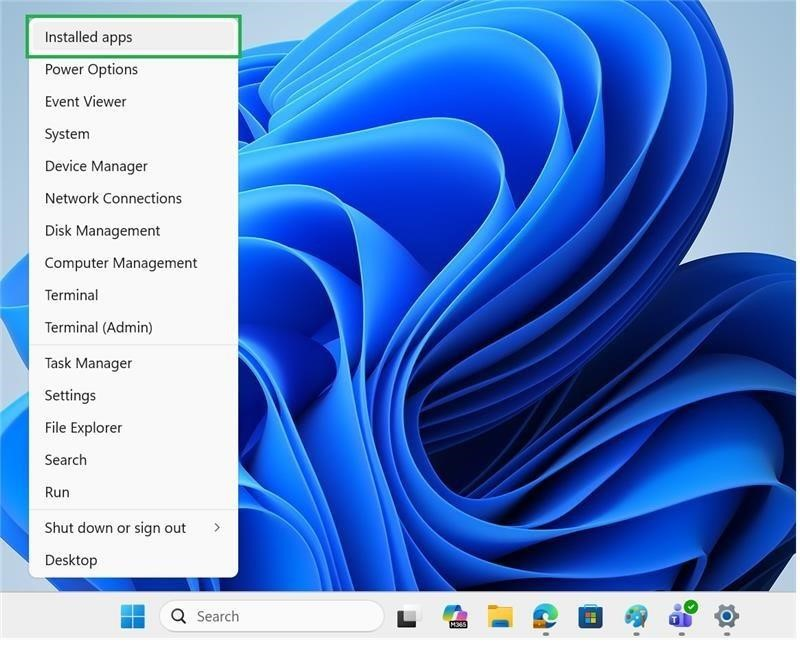Click the taskbar Search box
This screenshot has width=800, height=646.
coord(271,616)
